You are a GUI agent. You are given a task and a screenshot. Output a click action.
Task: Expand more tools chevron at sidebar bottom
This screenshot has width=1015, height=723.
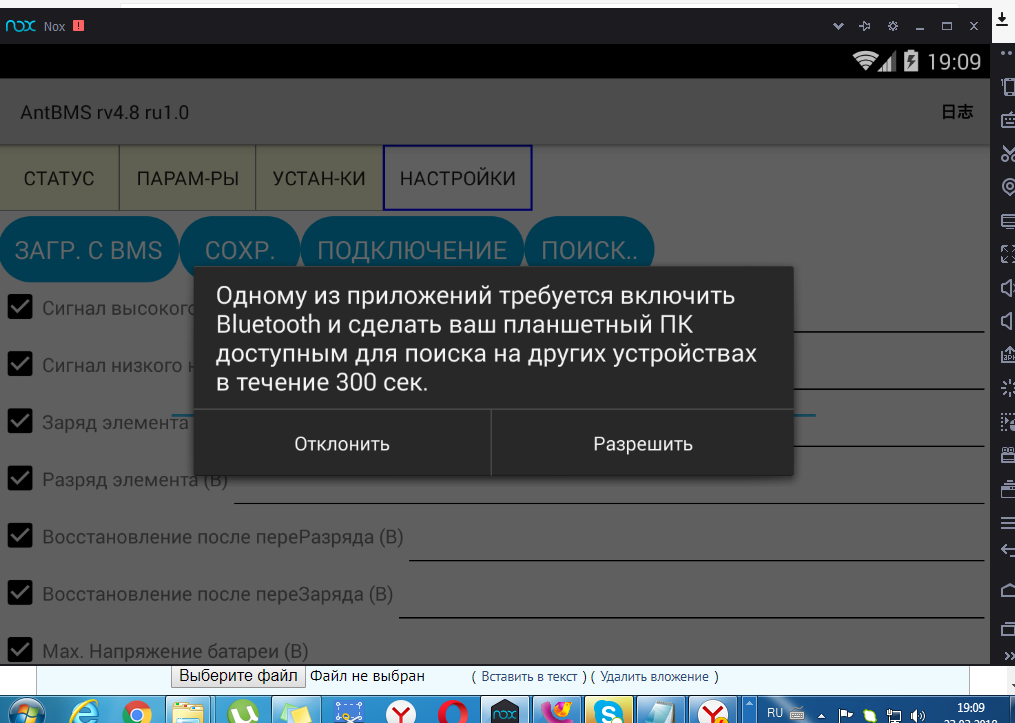pyautogui.click(x=1007, y=655)
